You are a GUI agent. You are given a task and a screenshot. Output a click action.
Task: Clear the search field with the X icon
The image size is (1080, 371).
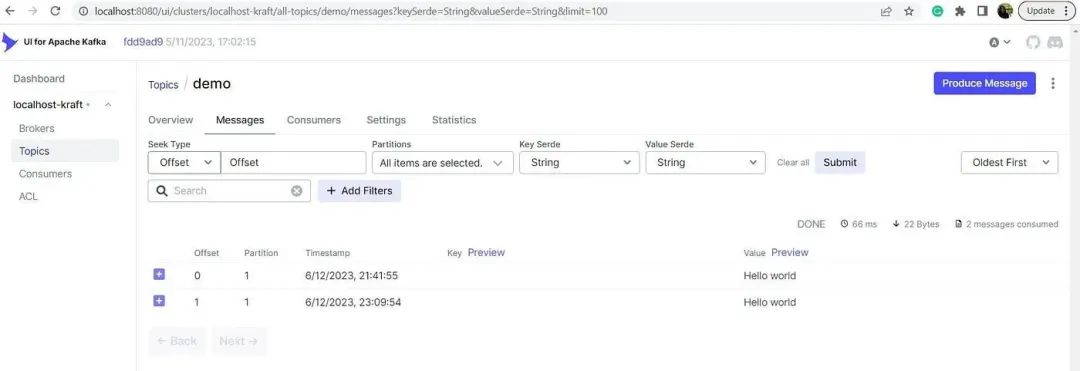(296, 191)
